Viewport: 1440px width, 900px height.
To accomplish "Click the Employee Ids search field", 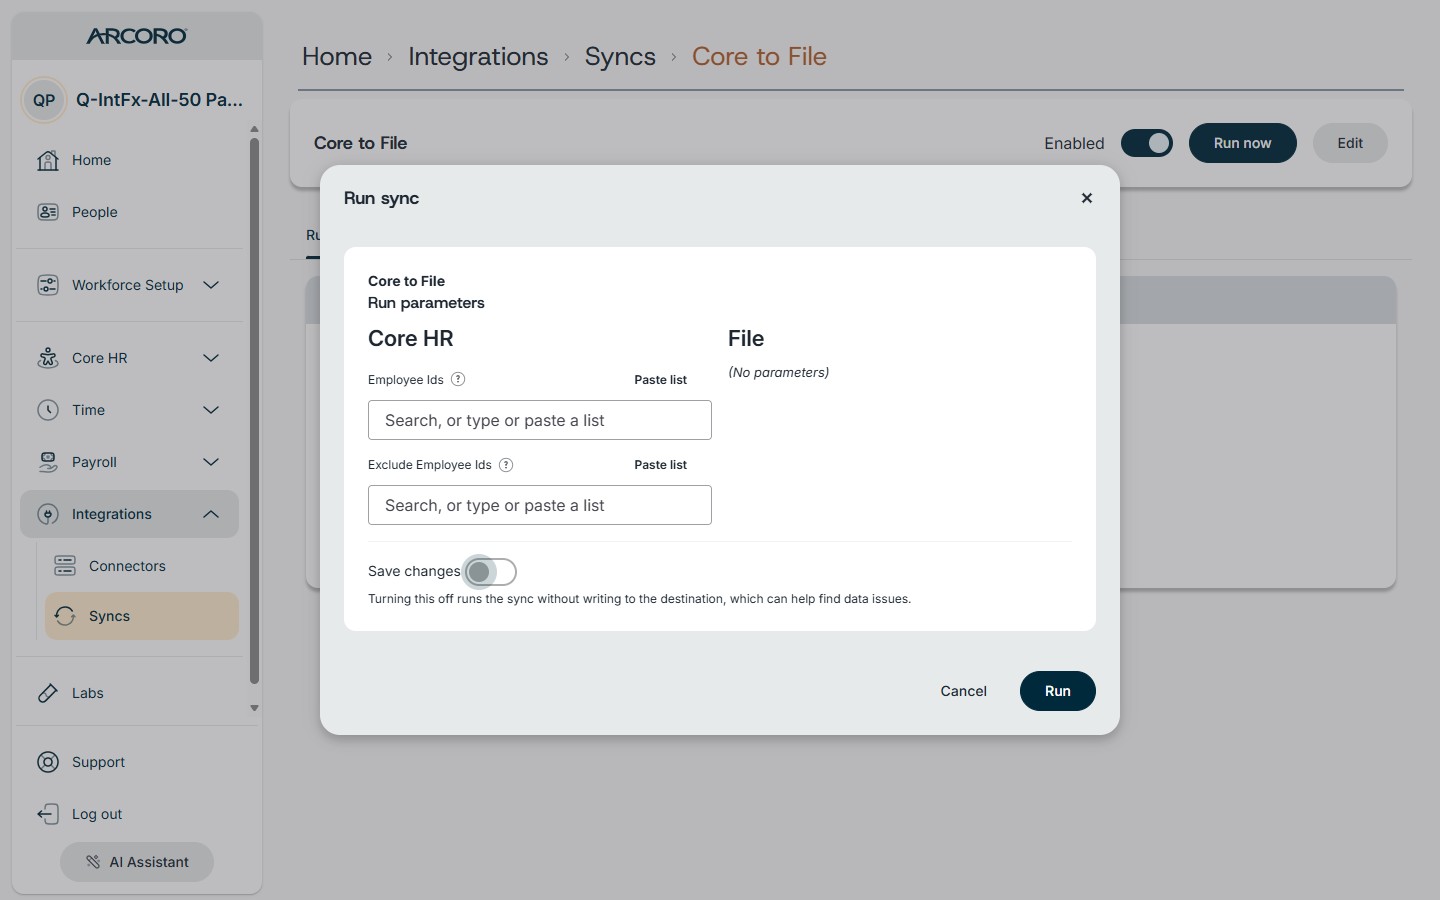I will (540, 420).
